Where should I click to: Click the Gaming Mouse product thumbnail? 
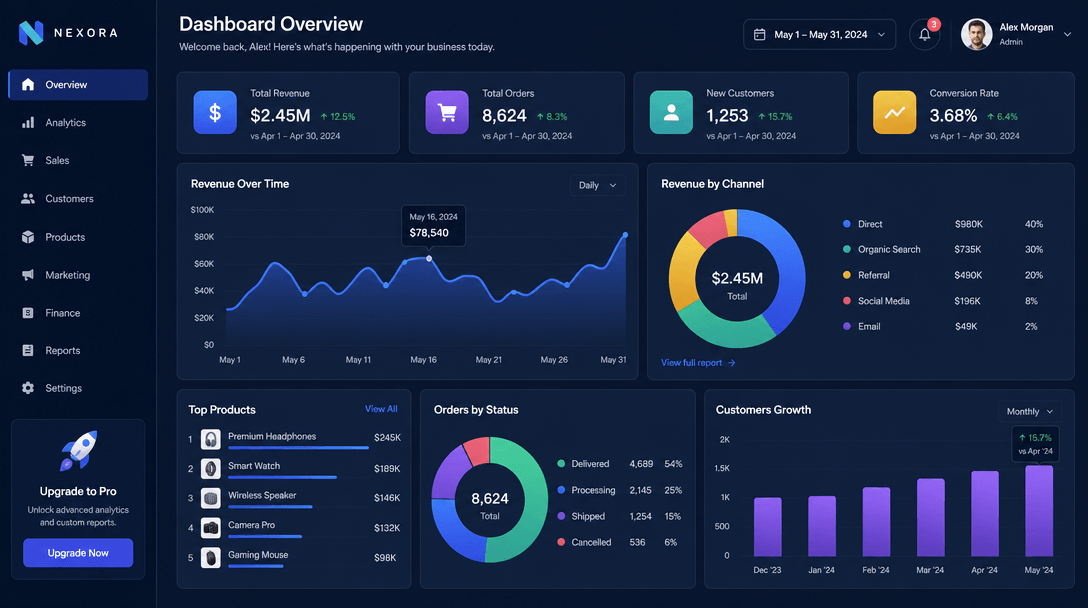[211, 557]
